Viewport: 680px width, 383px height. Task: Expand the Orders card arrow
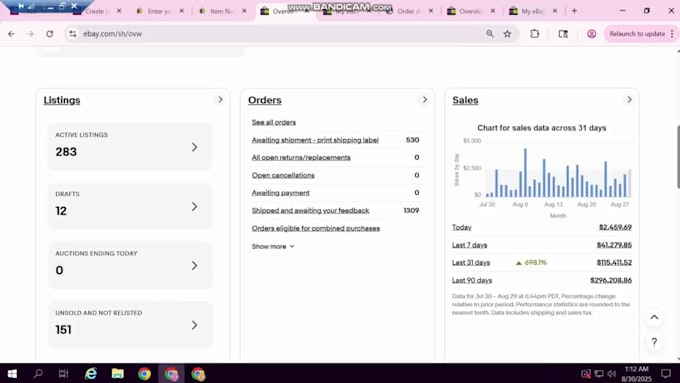pyautogui.click(x=425, y=100)
